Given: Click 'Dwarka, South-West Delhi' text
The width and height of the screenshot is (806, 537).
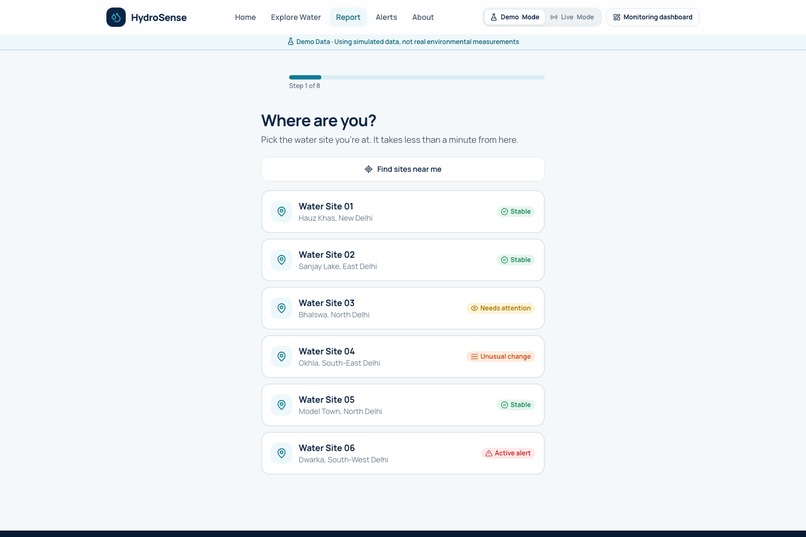Looking at the screenshot, I should click(343, 459).
